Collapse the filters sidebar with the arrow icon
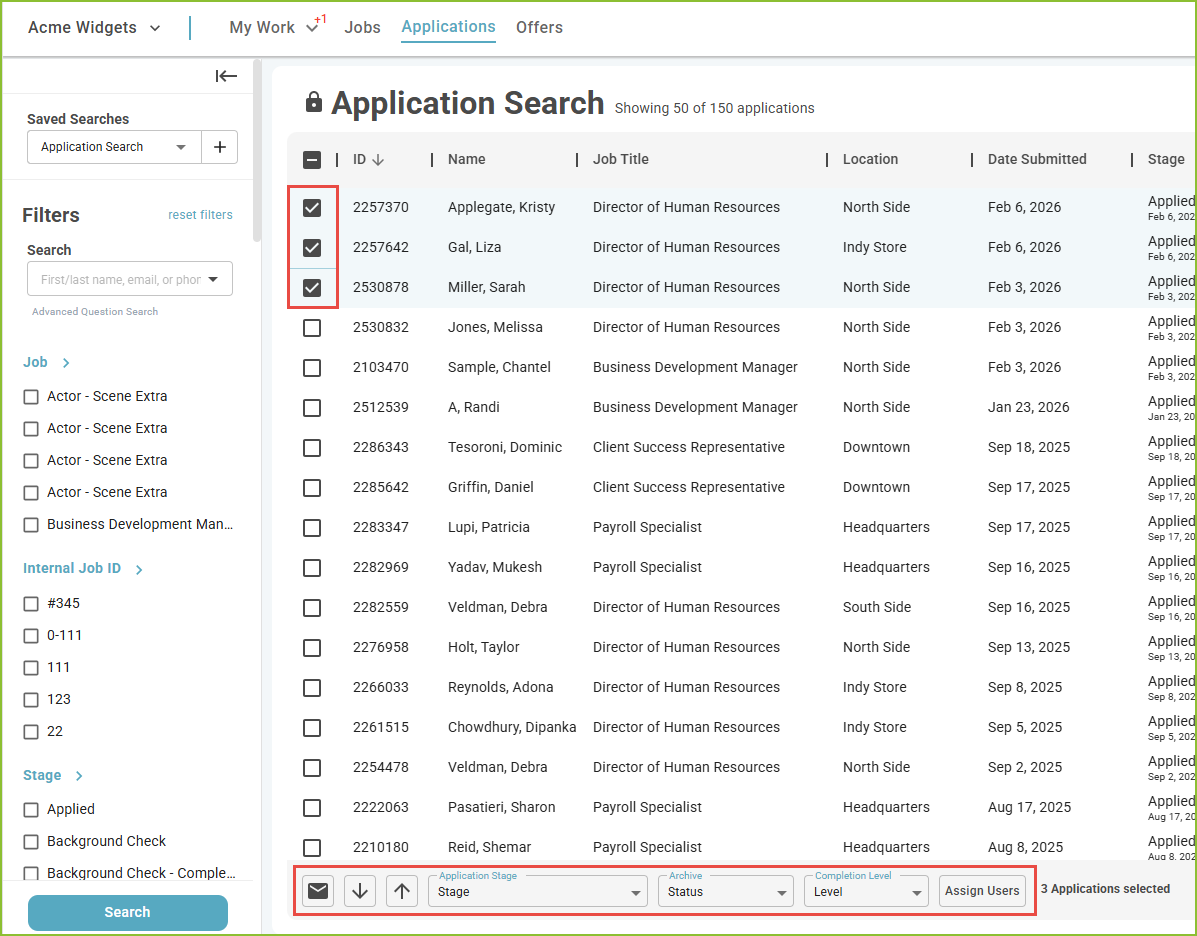 226,76
